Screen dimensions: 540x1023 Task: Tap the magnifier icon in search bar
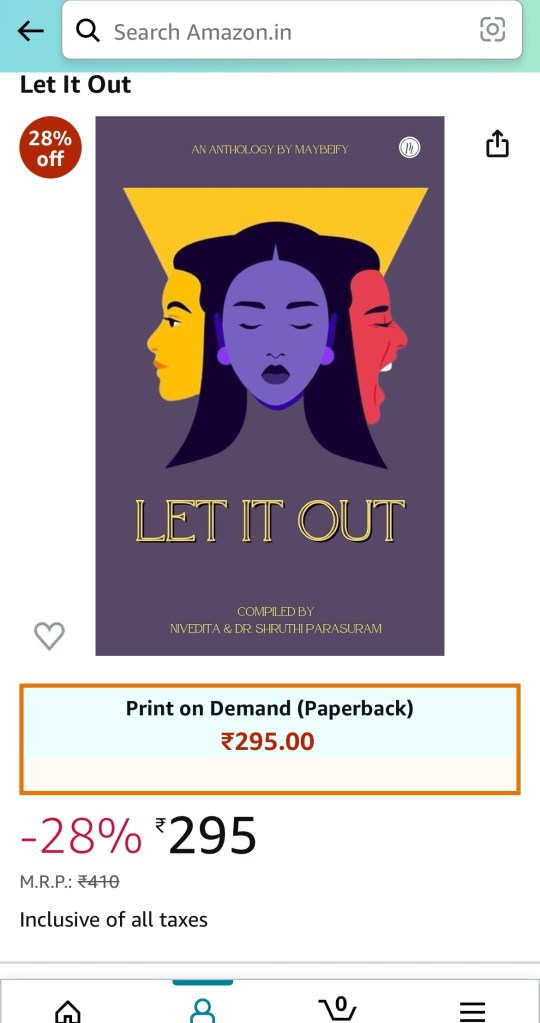[87, 30]
